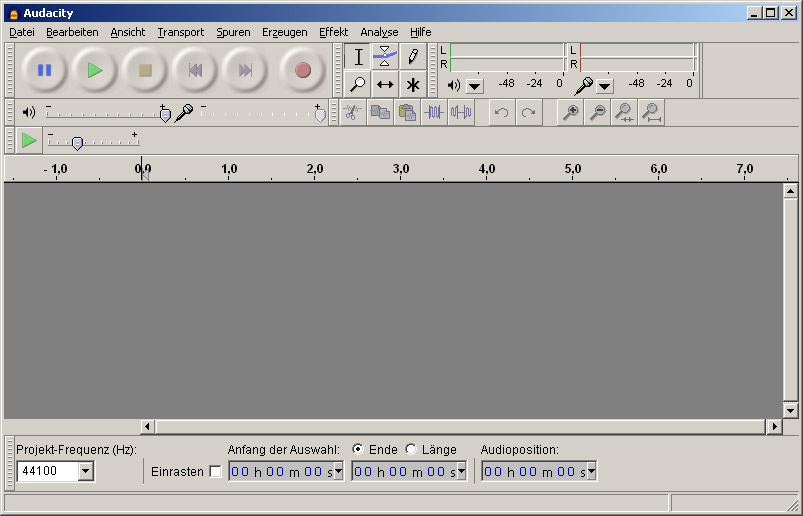
Task: Click the Redo arrow icon
Action: tap(529, 112)
